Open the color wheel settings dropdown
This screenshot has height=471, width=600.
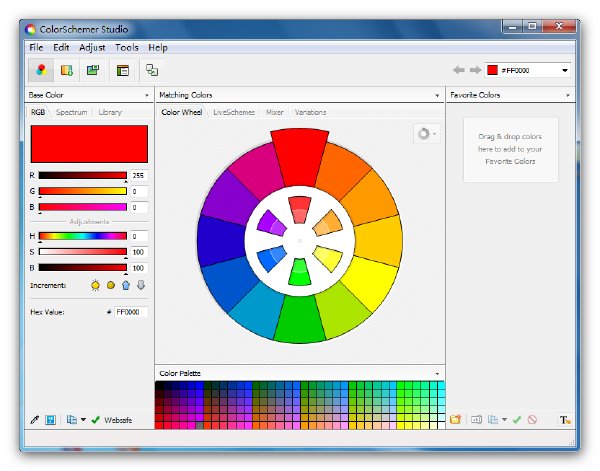427,134
